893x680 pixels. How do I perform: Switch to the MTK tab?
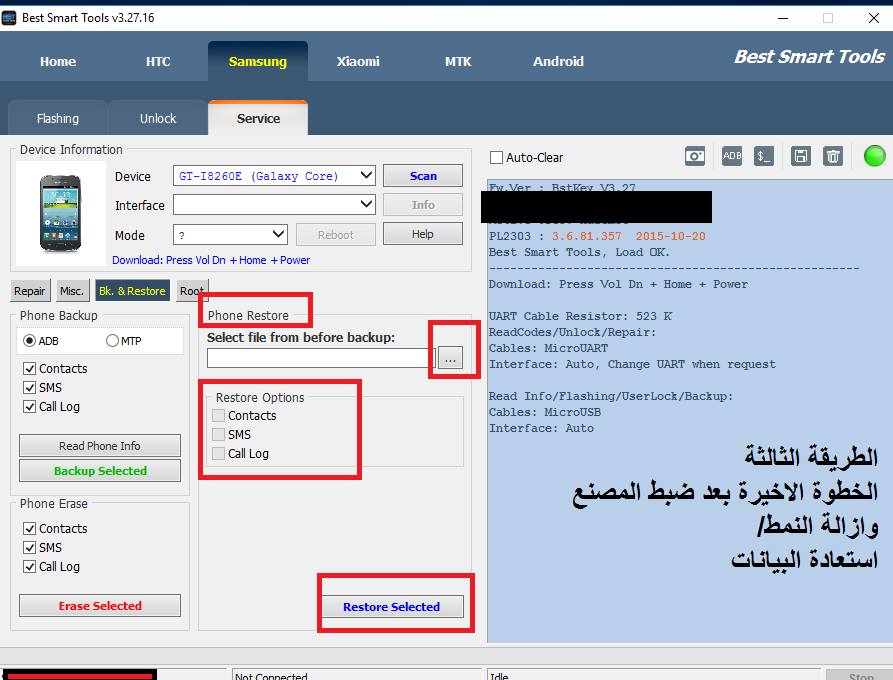click(x=458, y=62)
